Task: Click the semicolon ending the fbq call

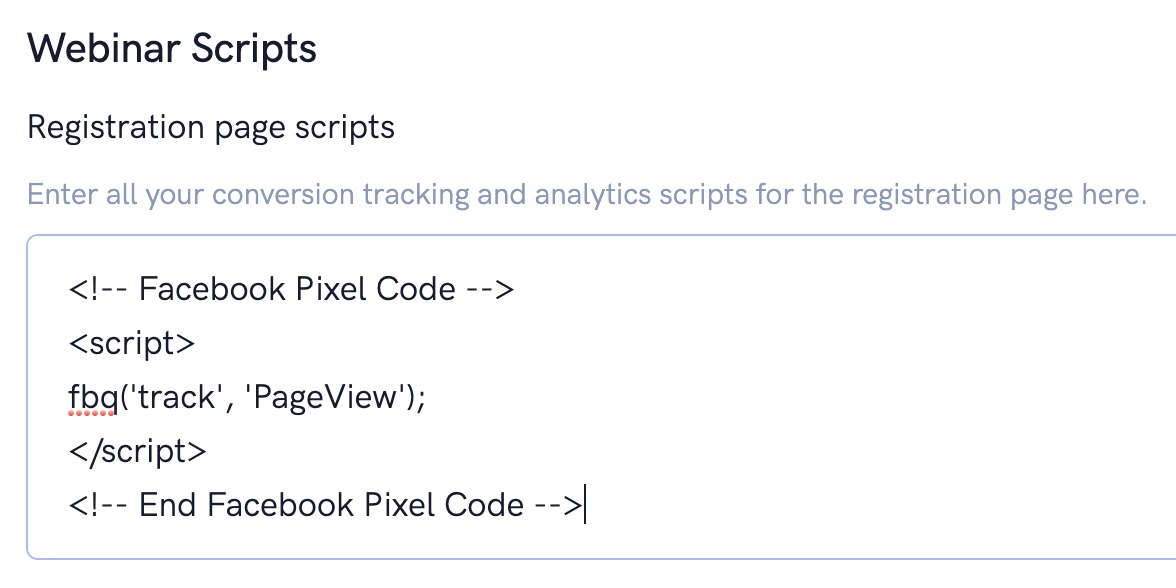Action: pyautogui.click(x=422, y=398)
